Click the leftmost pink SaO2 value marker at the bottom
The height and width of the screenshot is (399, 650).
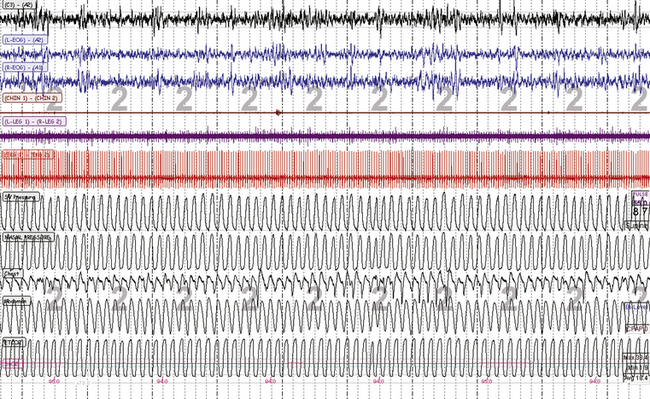pos(54,381)
